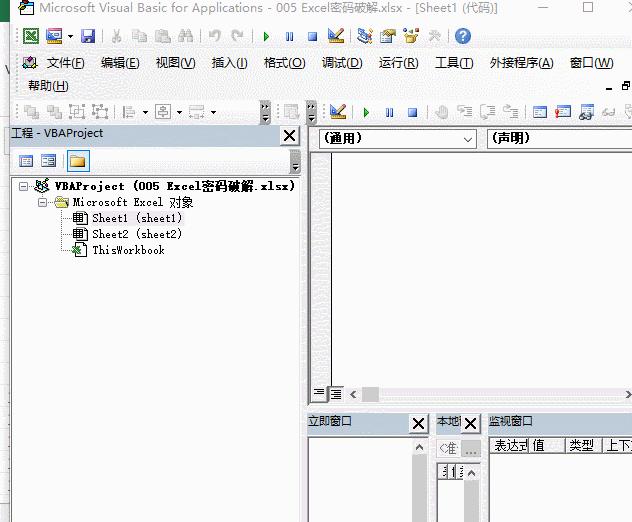Open the Immediate Window toolbar icon
632x522 pixels.
point(563,112)
